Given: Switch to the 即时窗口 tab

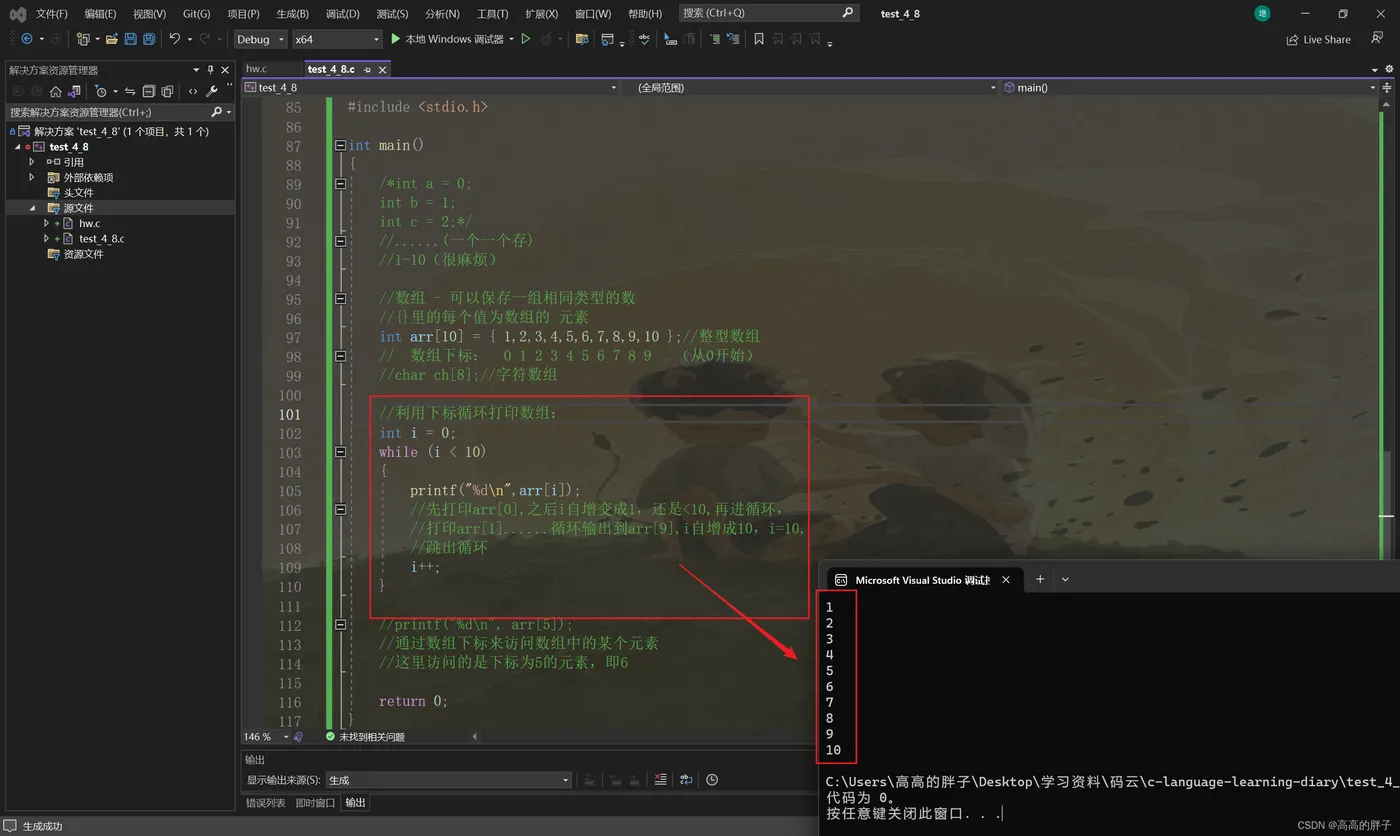Looking at the screenshot, I should 316,803.
